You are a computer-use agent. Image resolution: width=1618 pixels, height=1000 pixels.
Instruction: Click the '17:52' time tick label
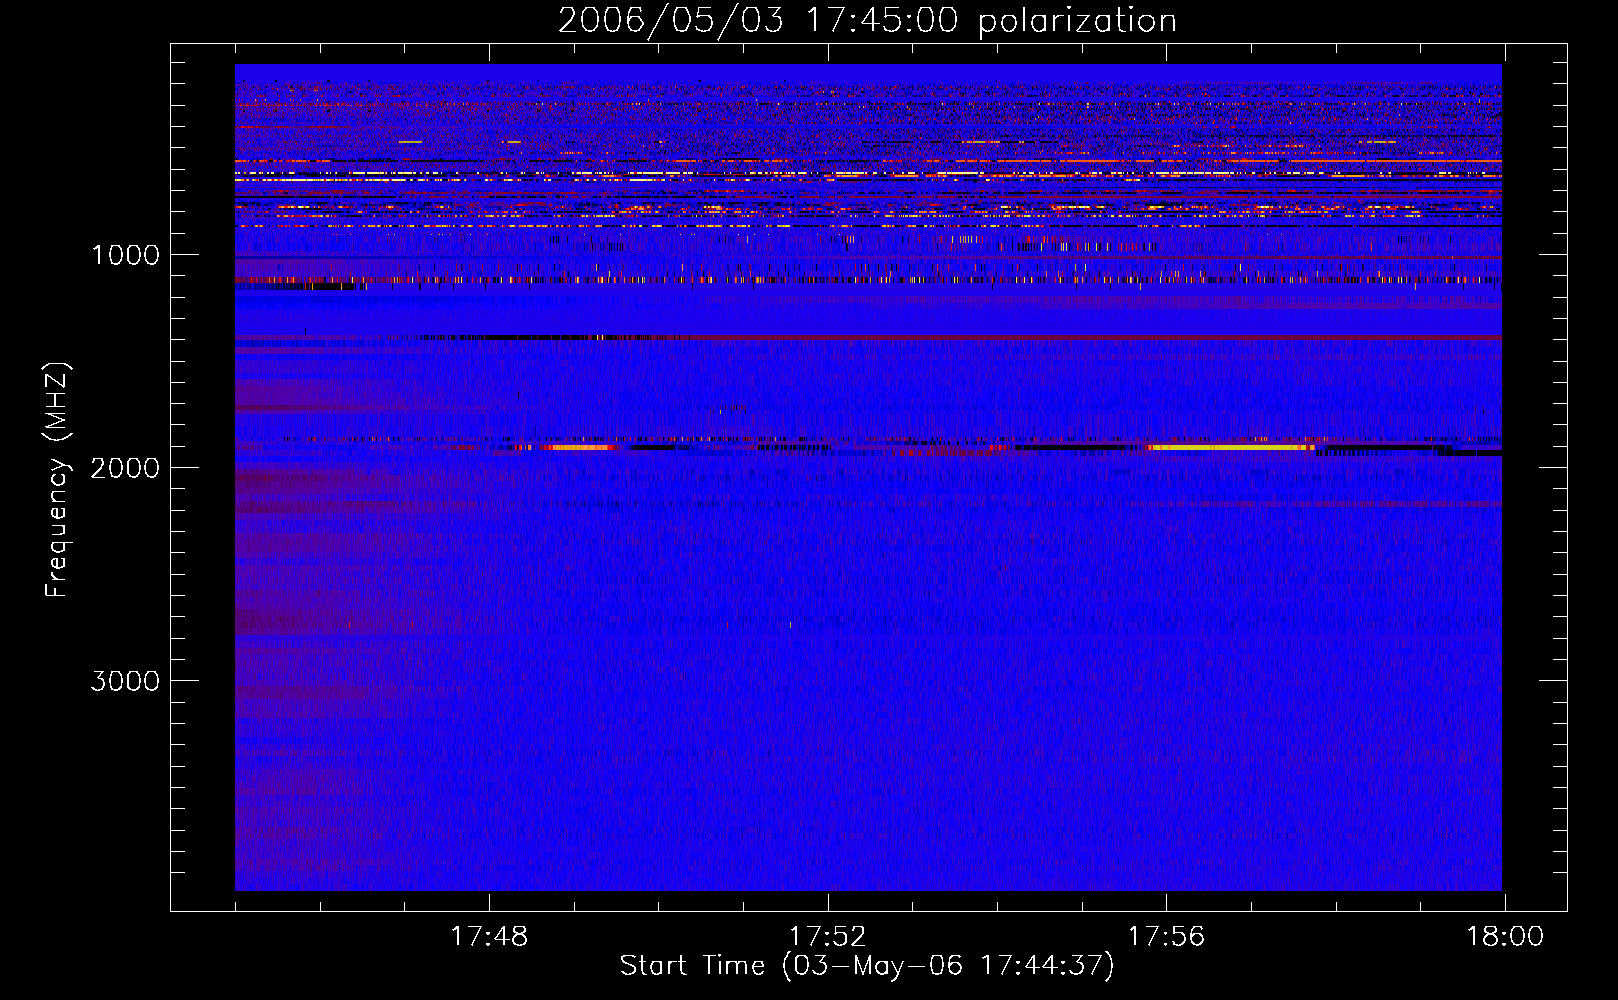828,937
